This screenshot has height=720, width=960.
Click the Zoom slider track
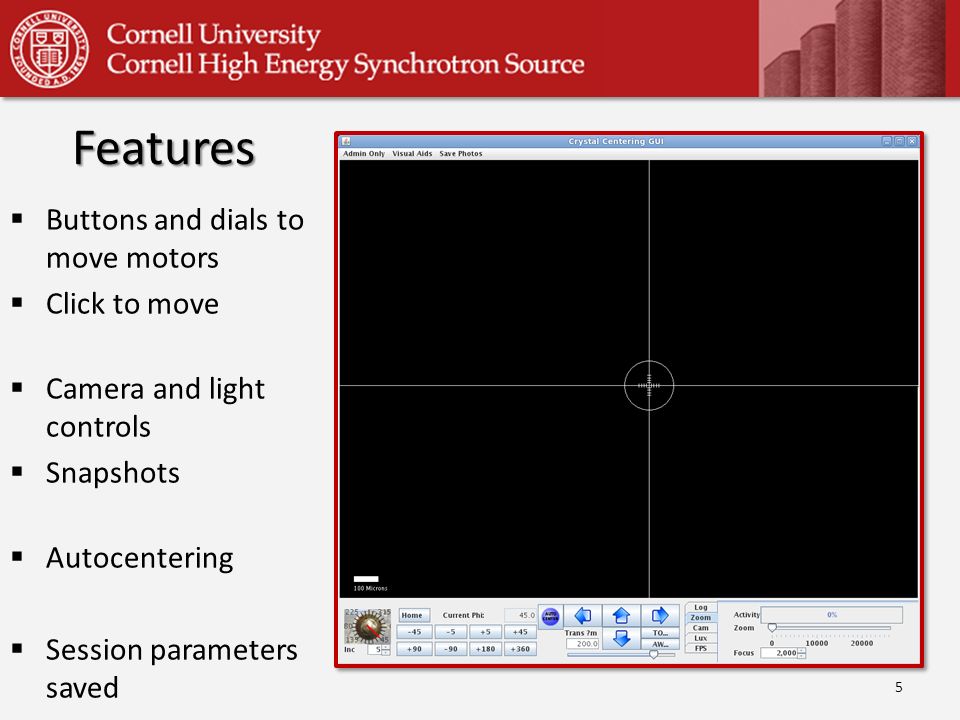coord(831,628)
